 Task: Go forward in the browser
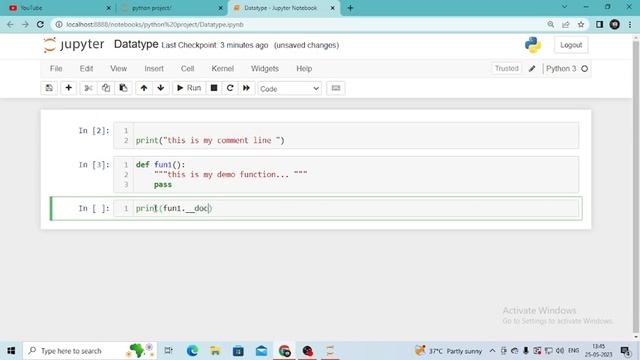tap(25, 24)
